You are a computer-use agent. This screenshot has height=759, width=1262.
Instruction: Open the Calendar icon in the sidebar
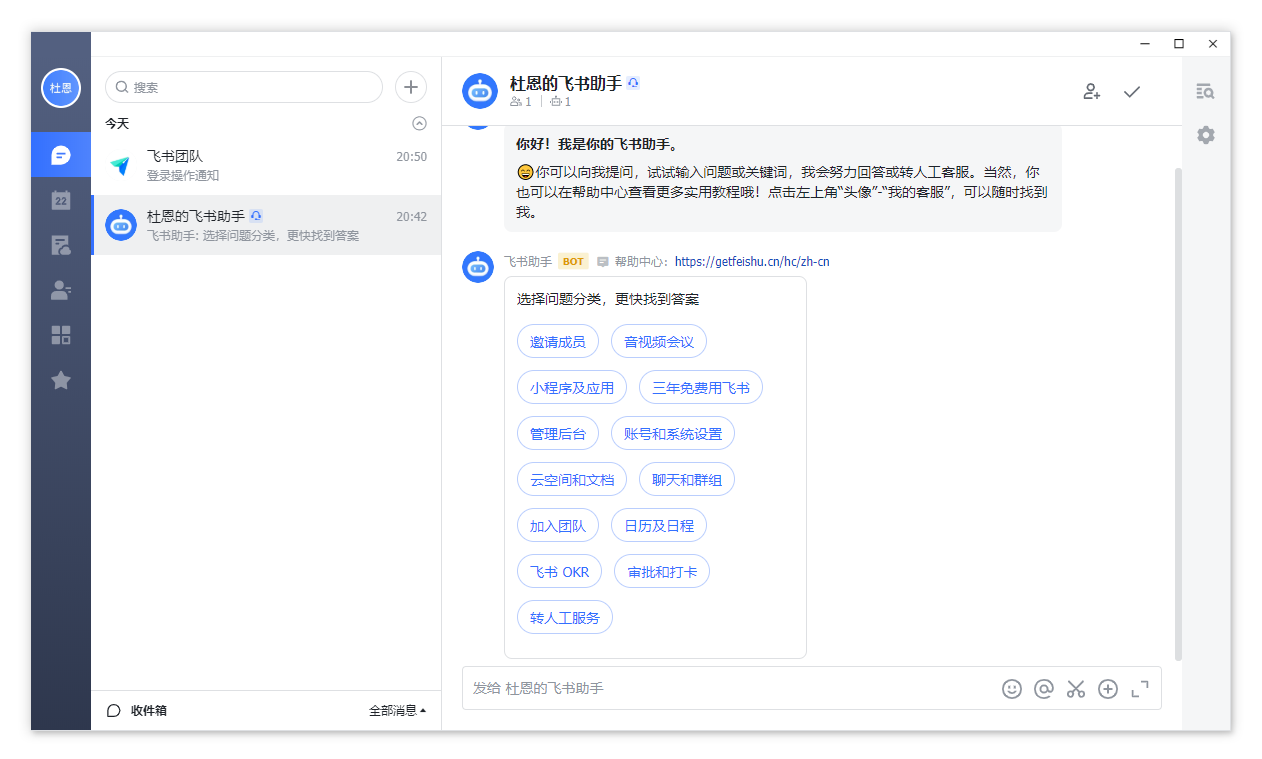[61, 200]
